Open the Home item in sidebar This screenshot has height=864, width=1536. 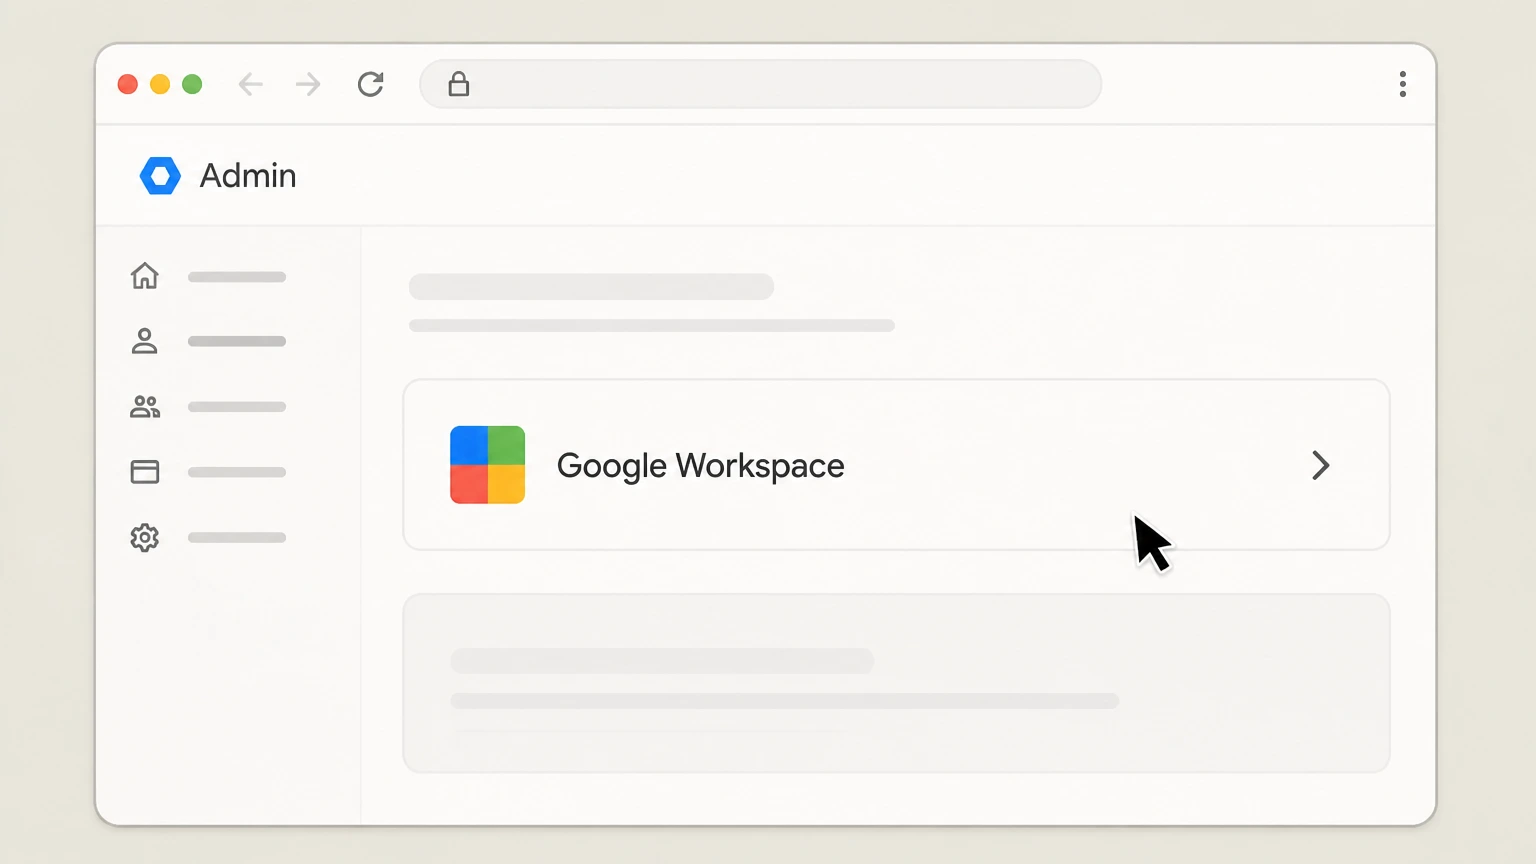click(145, 275)
